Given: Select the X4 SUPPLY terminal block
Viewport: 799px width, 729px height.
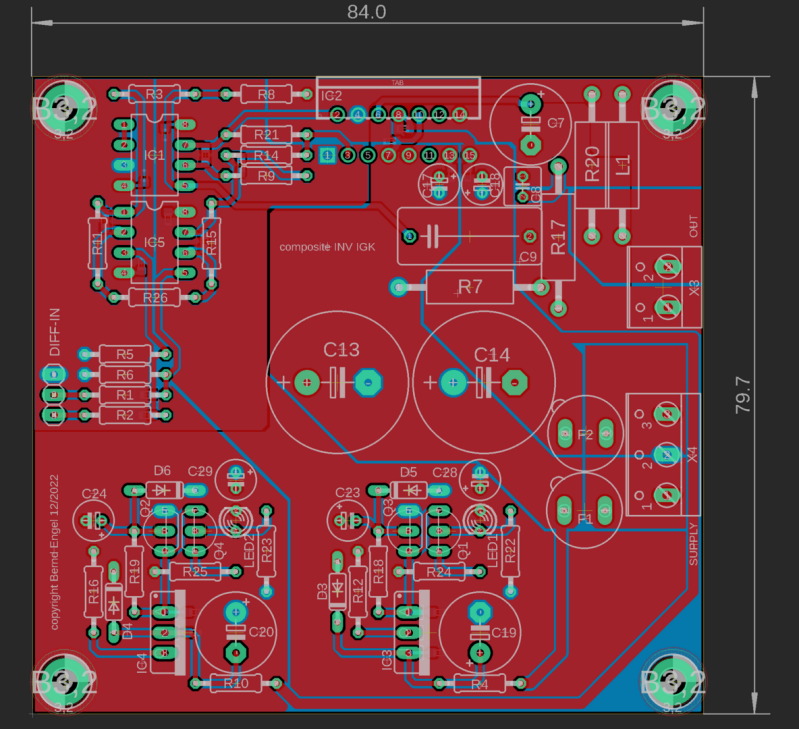Looking at the screenshot, I should tap(663, 454).
